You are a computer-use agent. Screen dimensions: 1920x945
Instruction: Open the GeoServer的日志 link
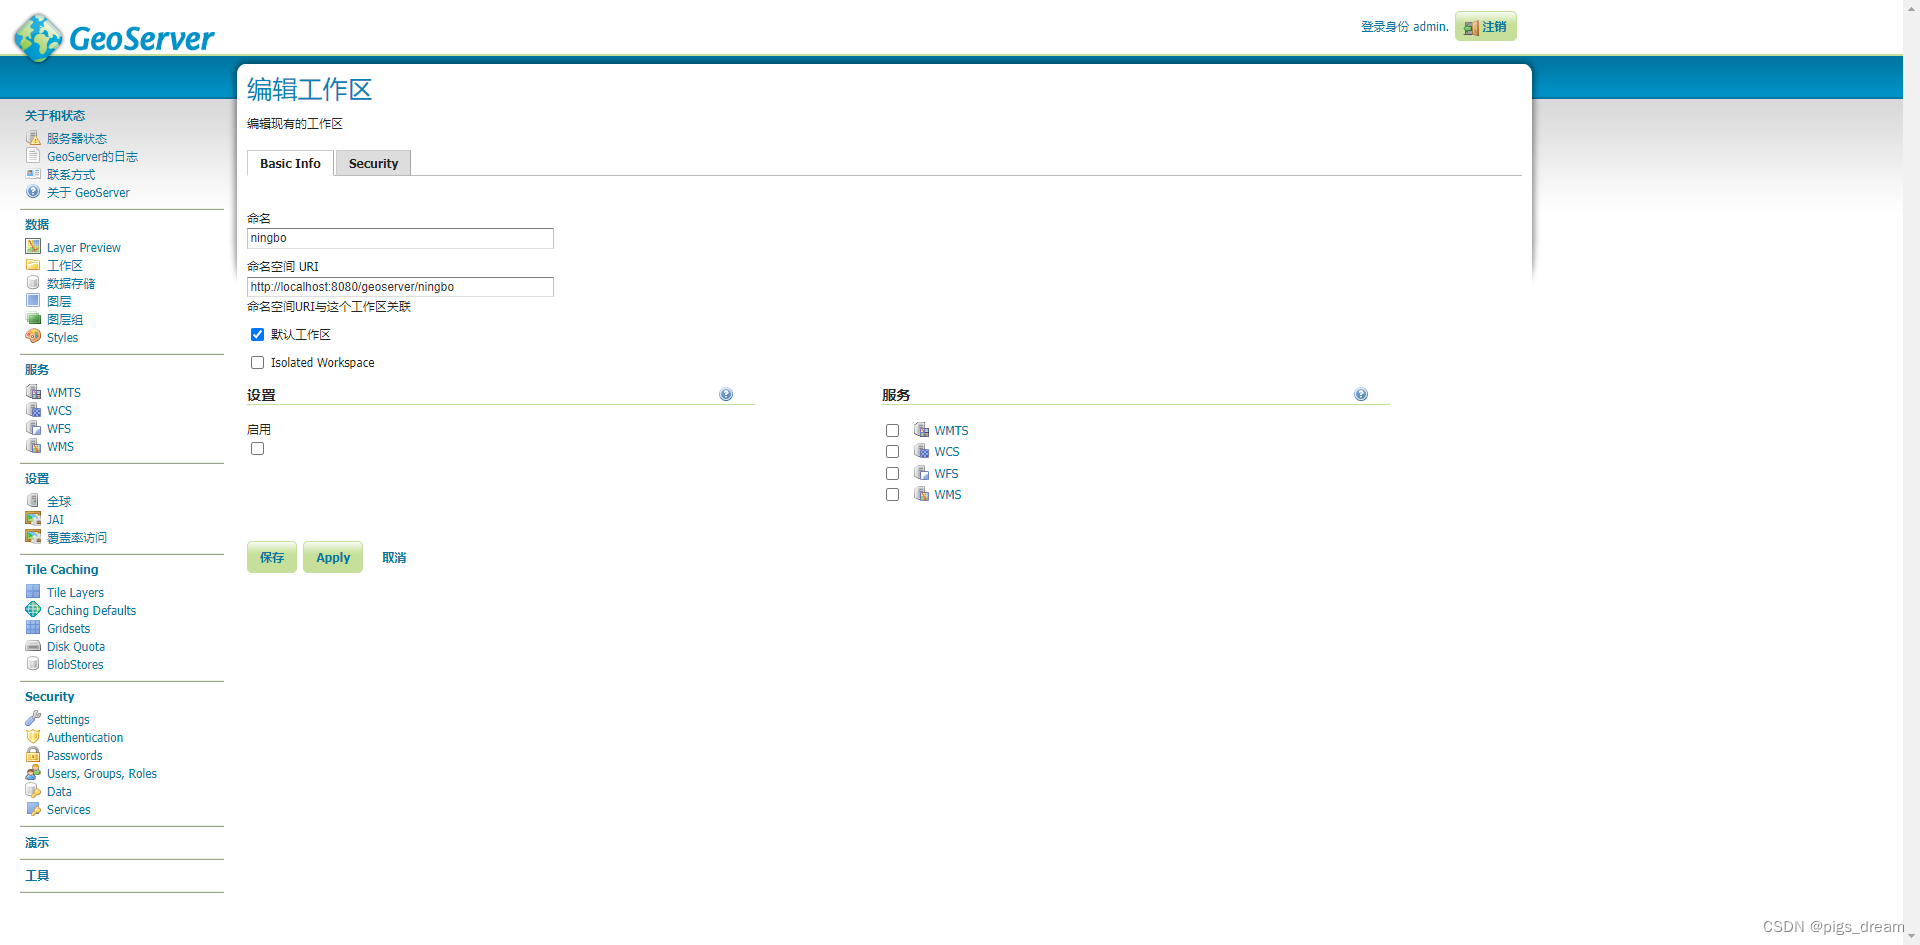[92, 157]
